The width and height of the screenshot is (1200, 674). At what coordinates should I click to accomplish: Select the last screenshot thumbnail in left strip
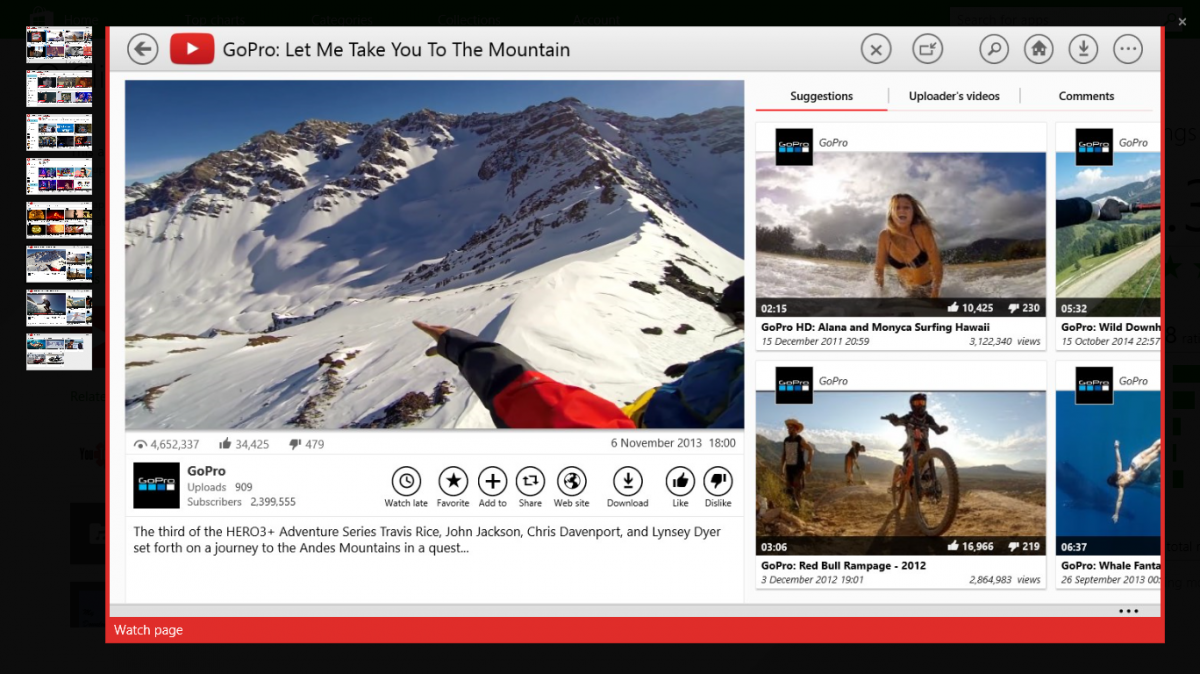59,352
